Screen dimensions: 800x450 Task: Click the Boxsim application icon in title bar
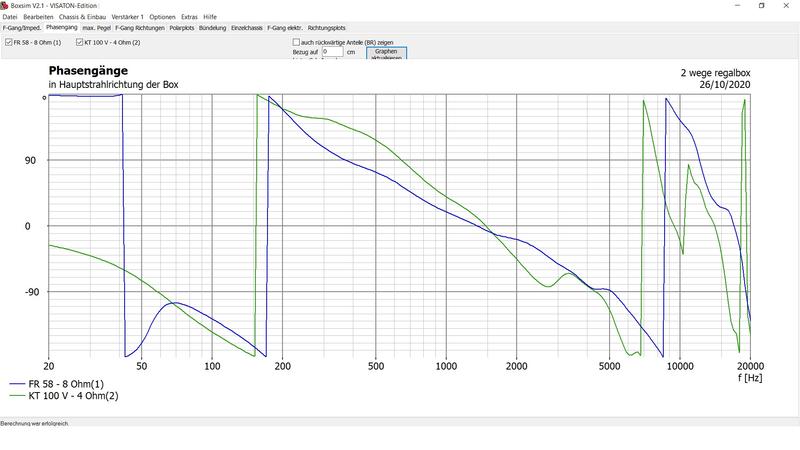click(x=5, y=5)
